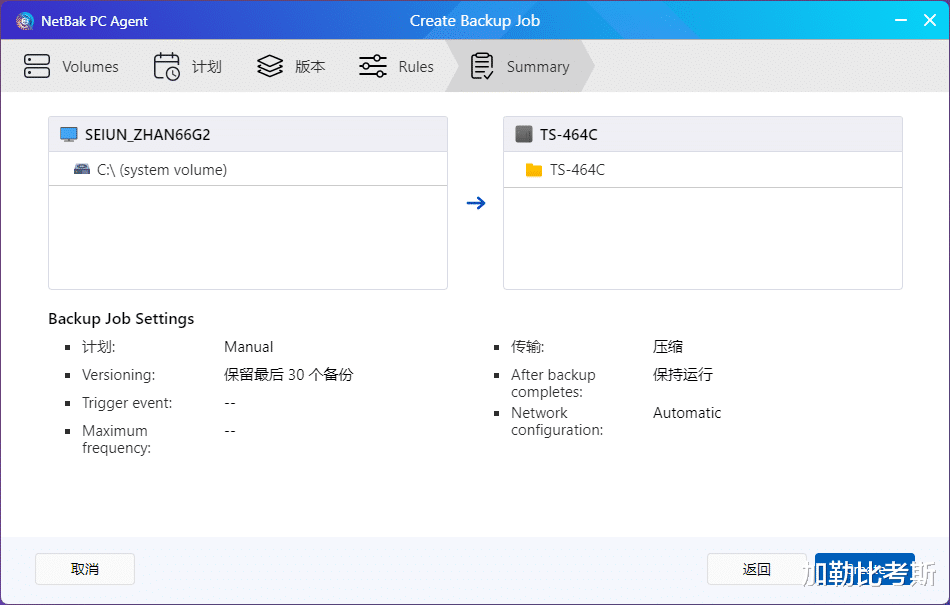The height and width of the screenshot is (605, 950).
Task: Click the Trigger event: label
Action: (127, 403)
